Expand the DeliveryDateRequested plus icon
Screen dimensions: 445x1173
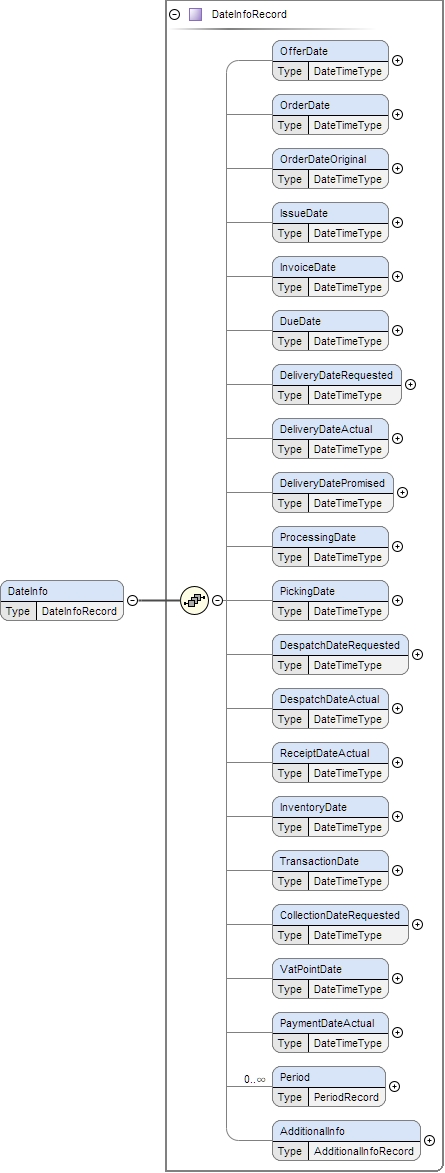(411, 385)
